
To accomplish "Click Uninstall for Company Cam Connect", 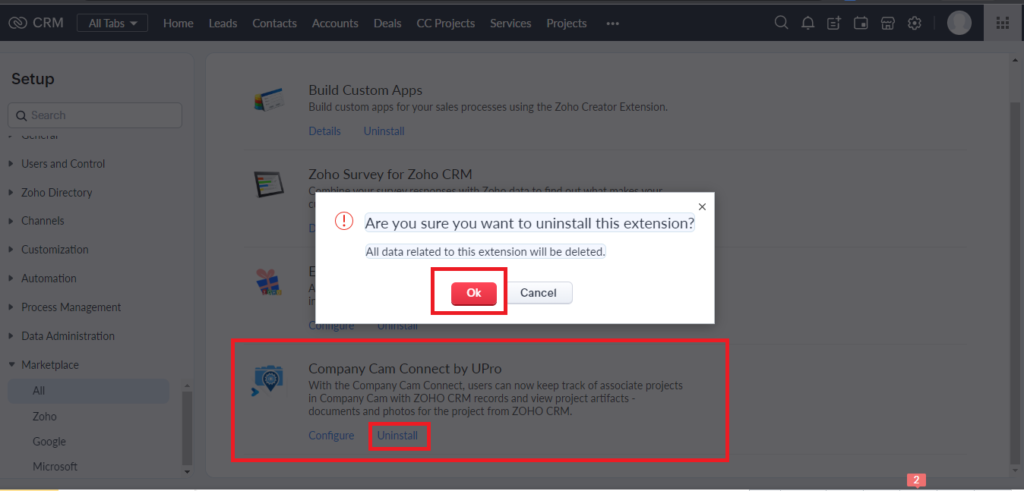I will [398, 436].
